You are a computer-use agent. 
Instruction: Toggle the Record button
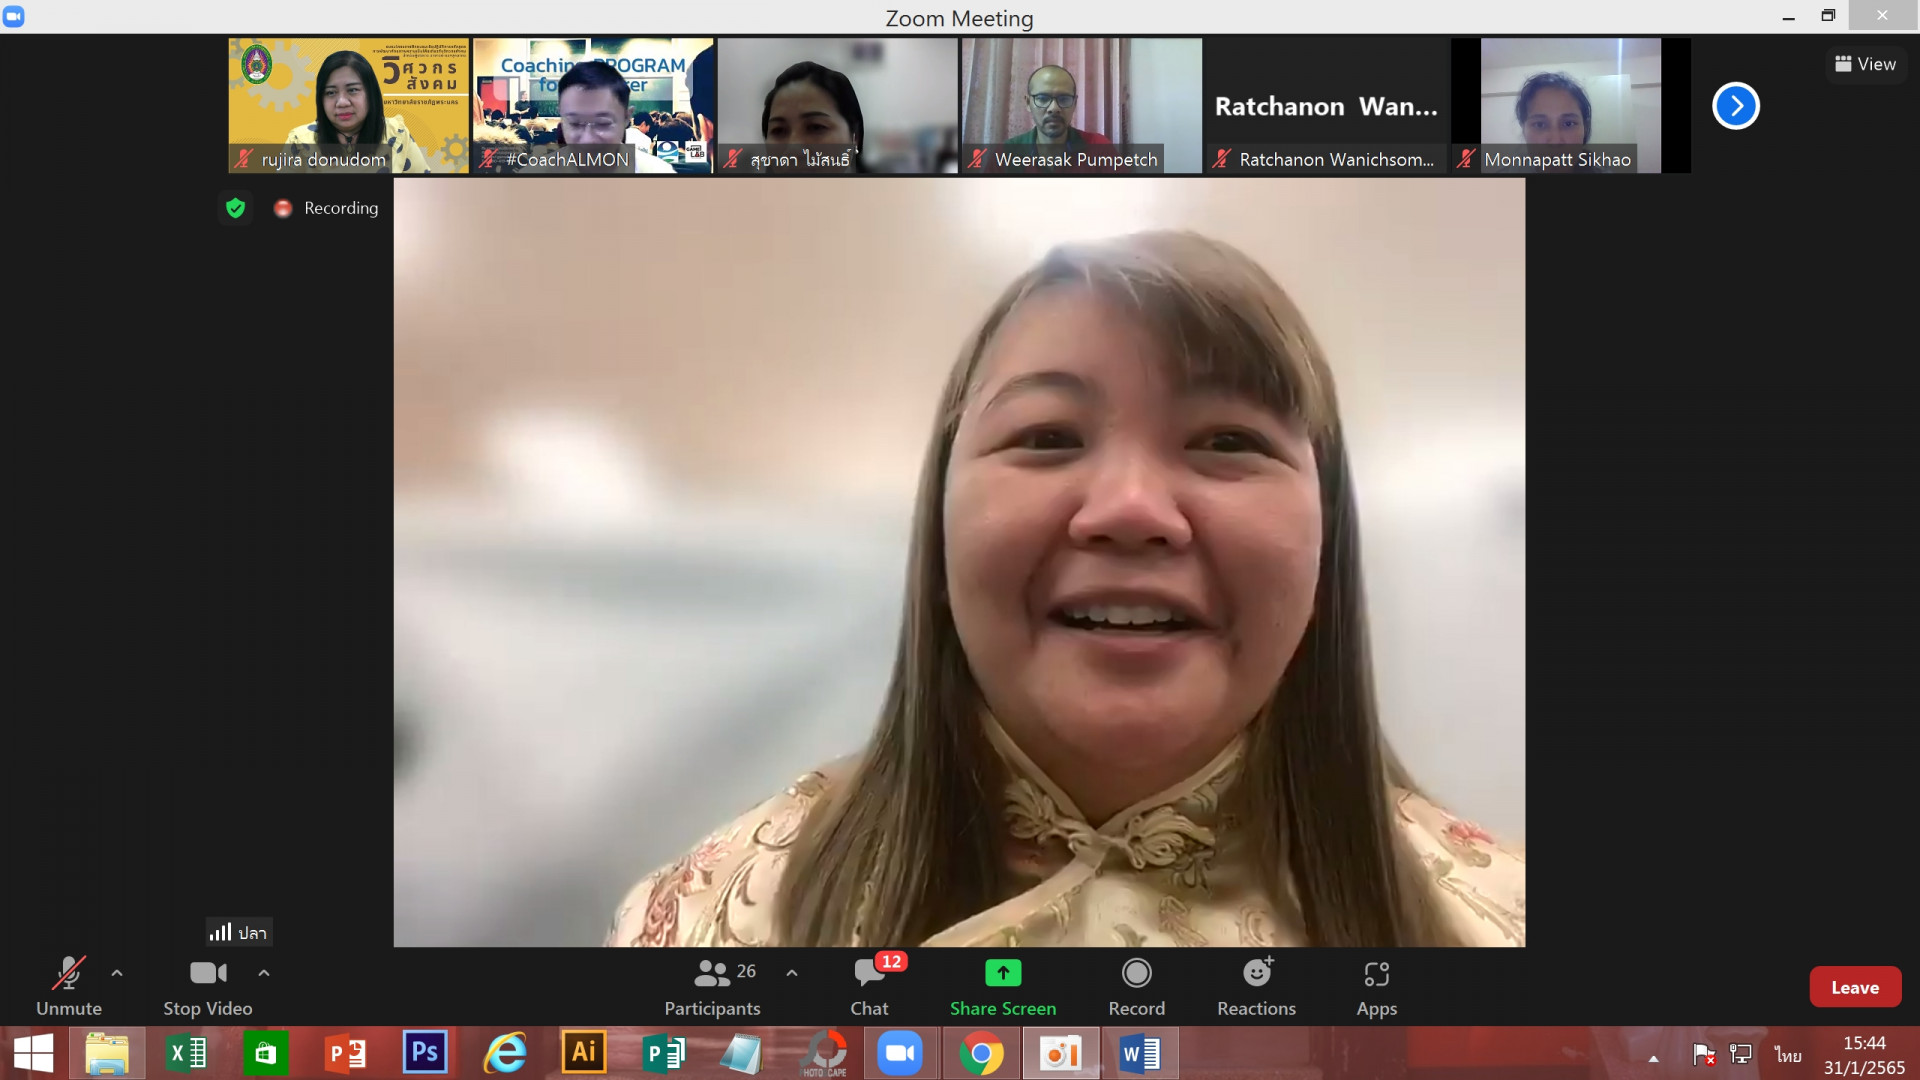click(1137, 987)
